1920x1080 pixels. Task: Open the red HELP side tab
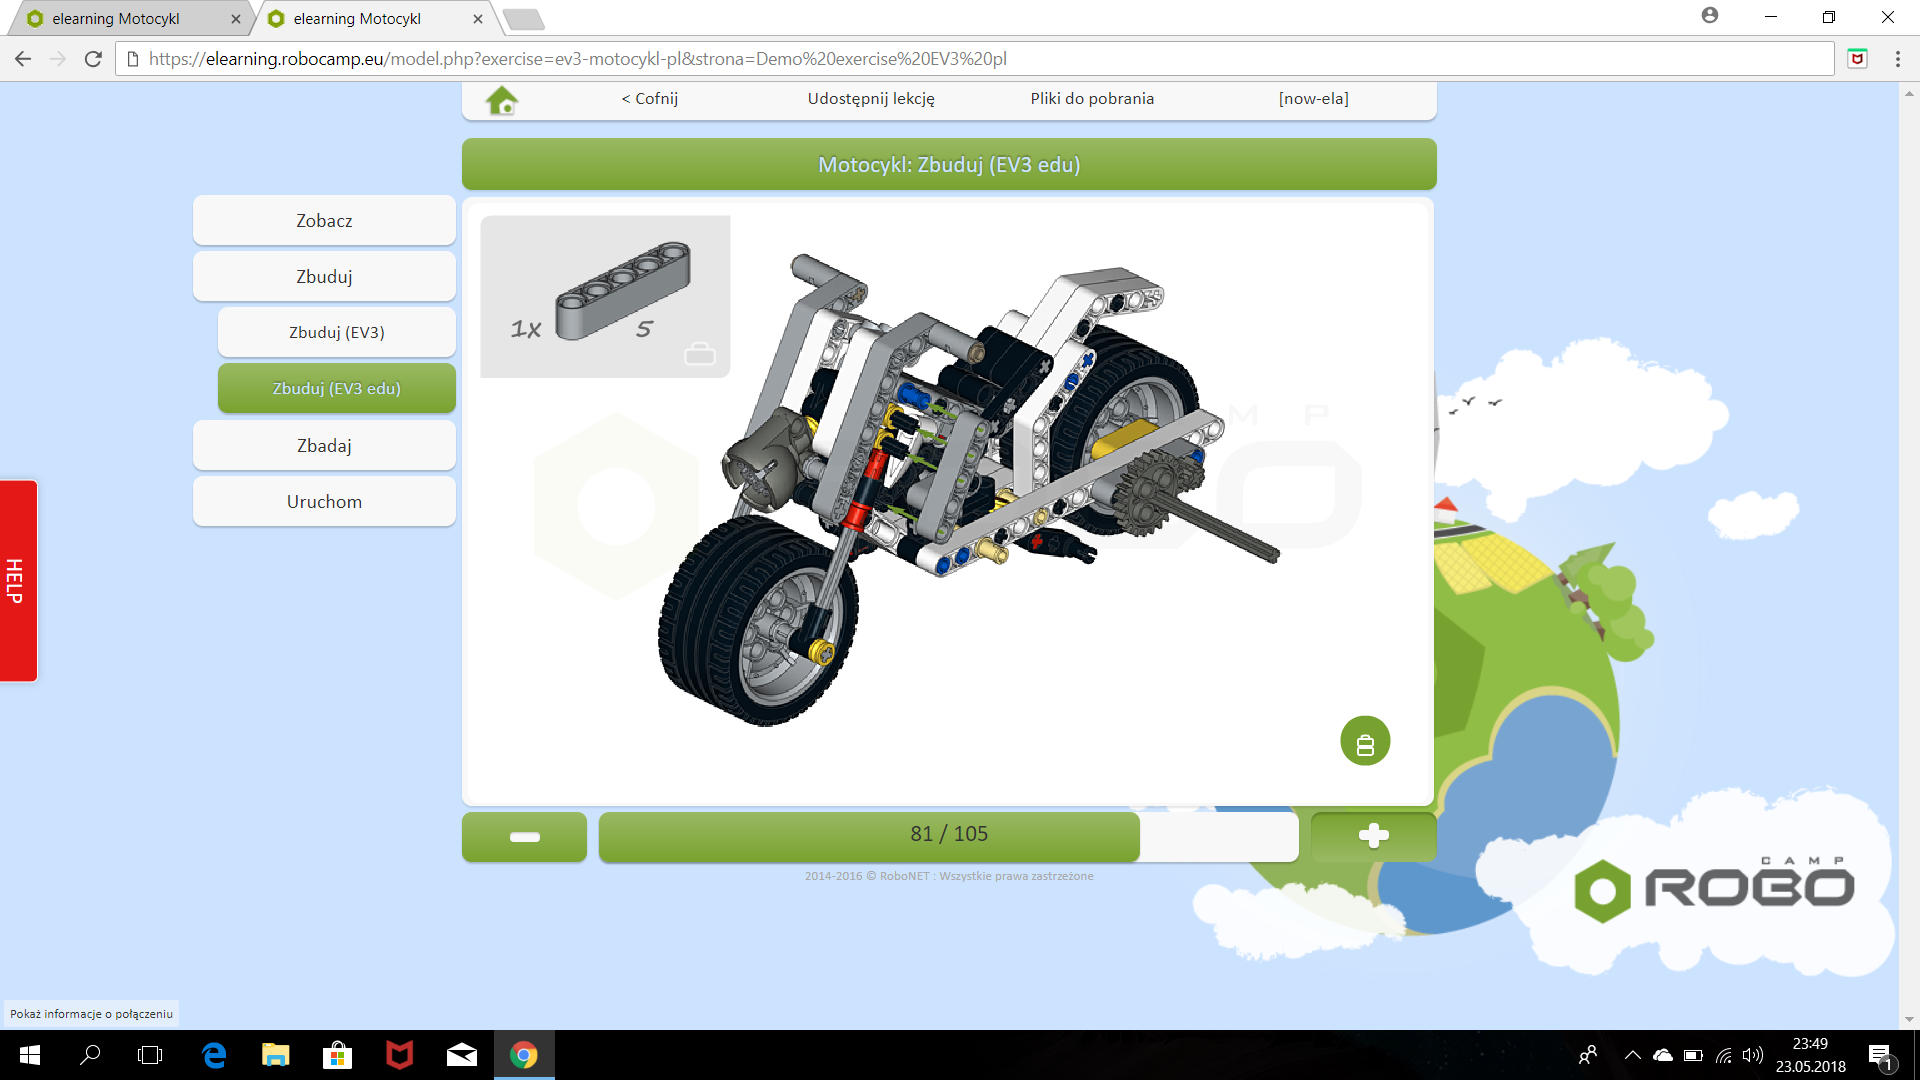(18, 581)
